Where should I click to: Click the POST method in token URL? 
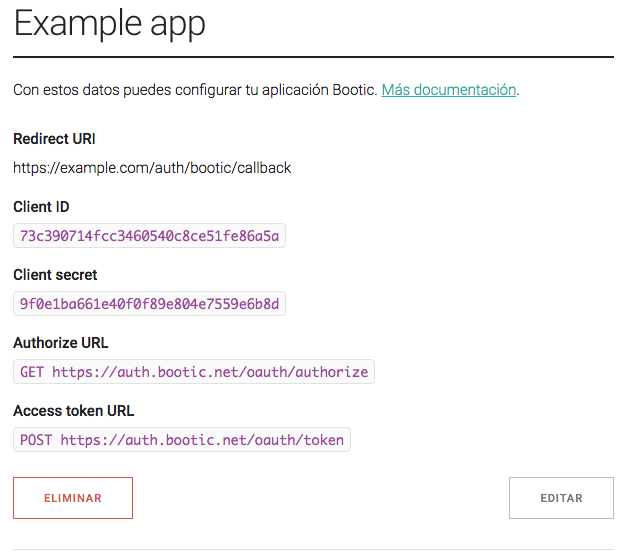(36, 440)
